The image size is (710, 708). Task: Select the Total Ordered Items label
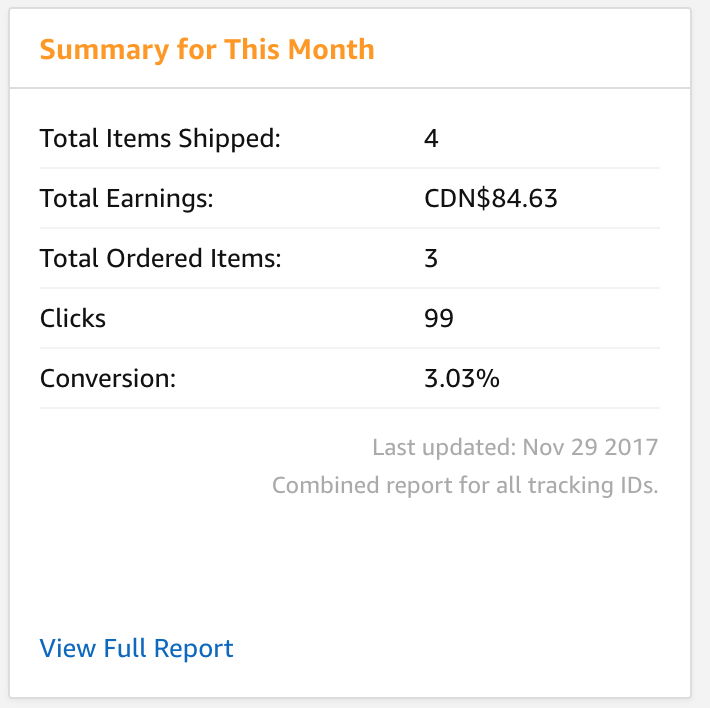pyautogui.click(x=161, y=258)
